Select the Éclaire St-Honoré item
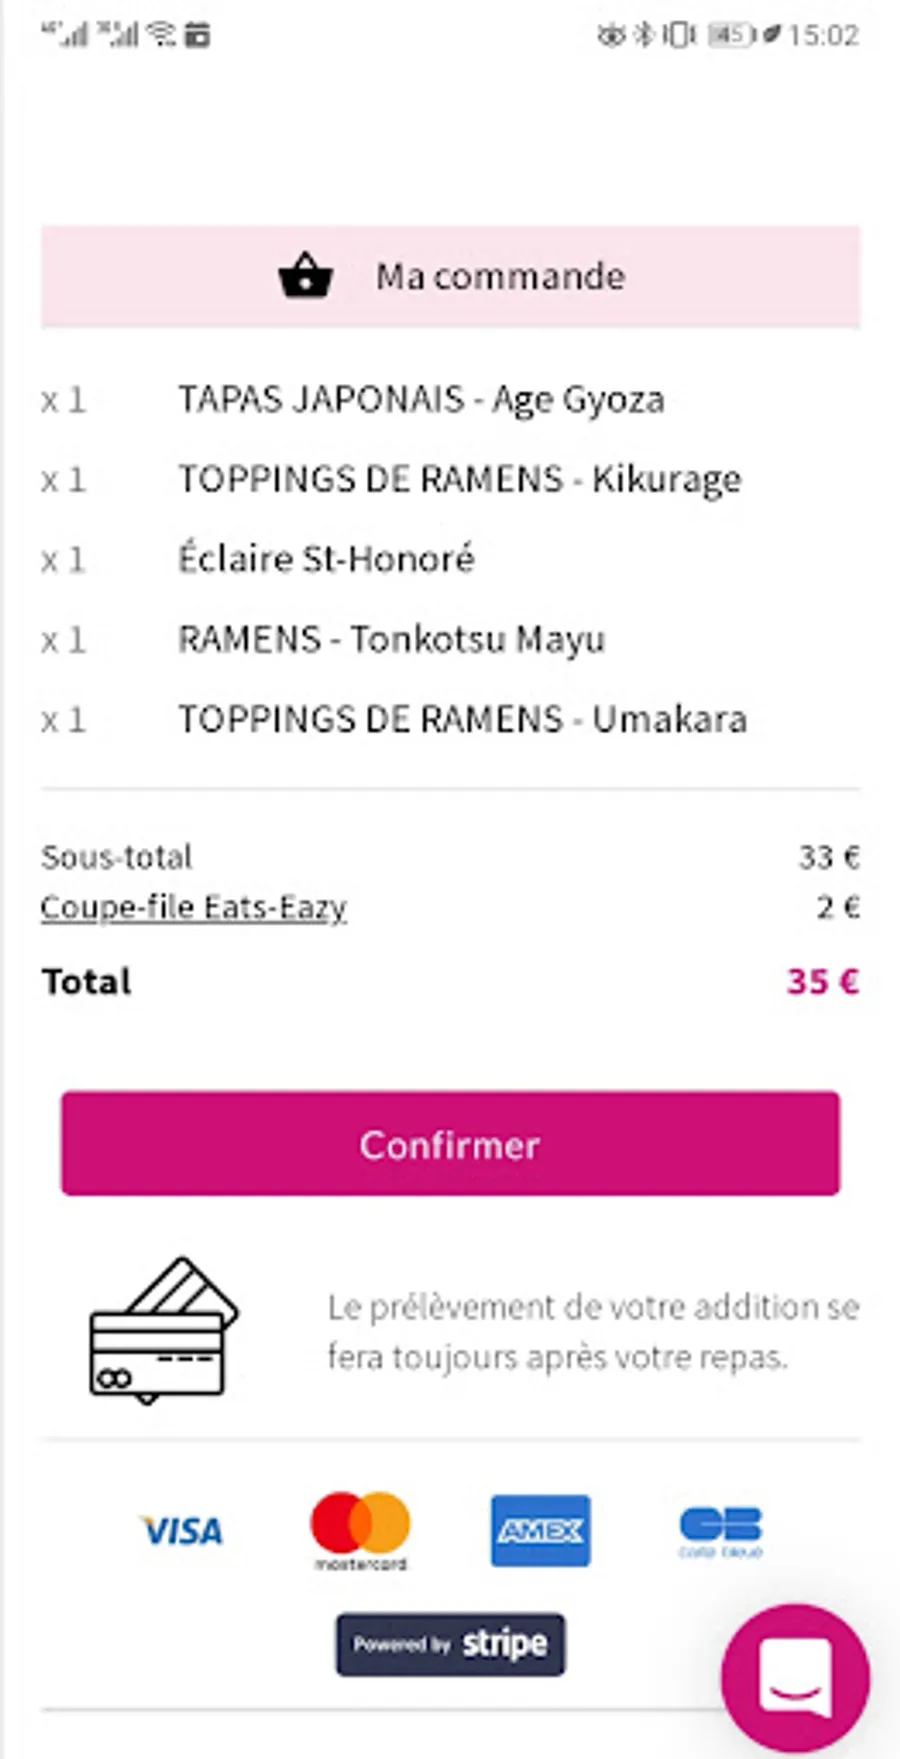900x1759 pixels. click(x=326, y=559)
